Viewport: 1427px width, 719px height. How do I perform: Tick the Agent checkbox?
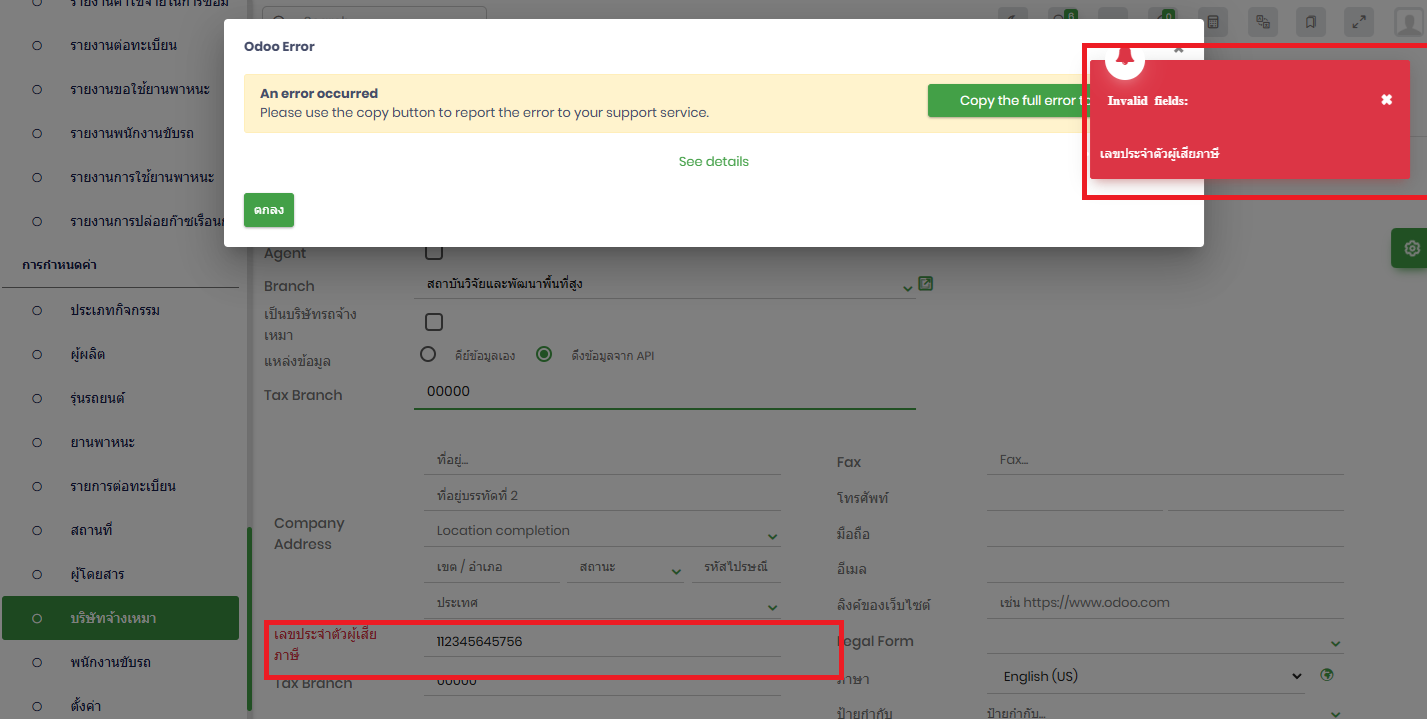(x=434, y=252)
